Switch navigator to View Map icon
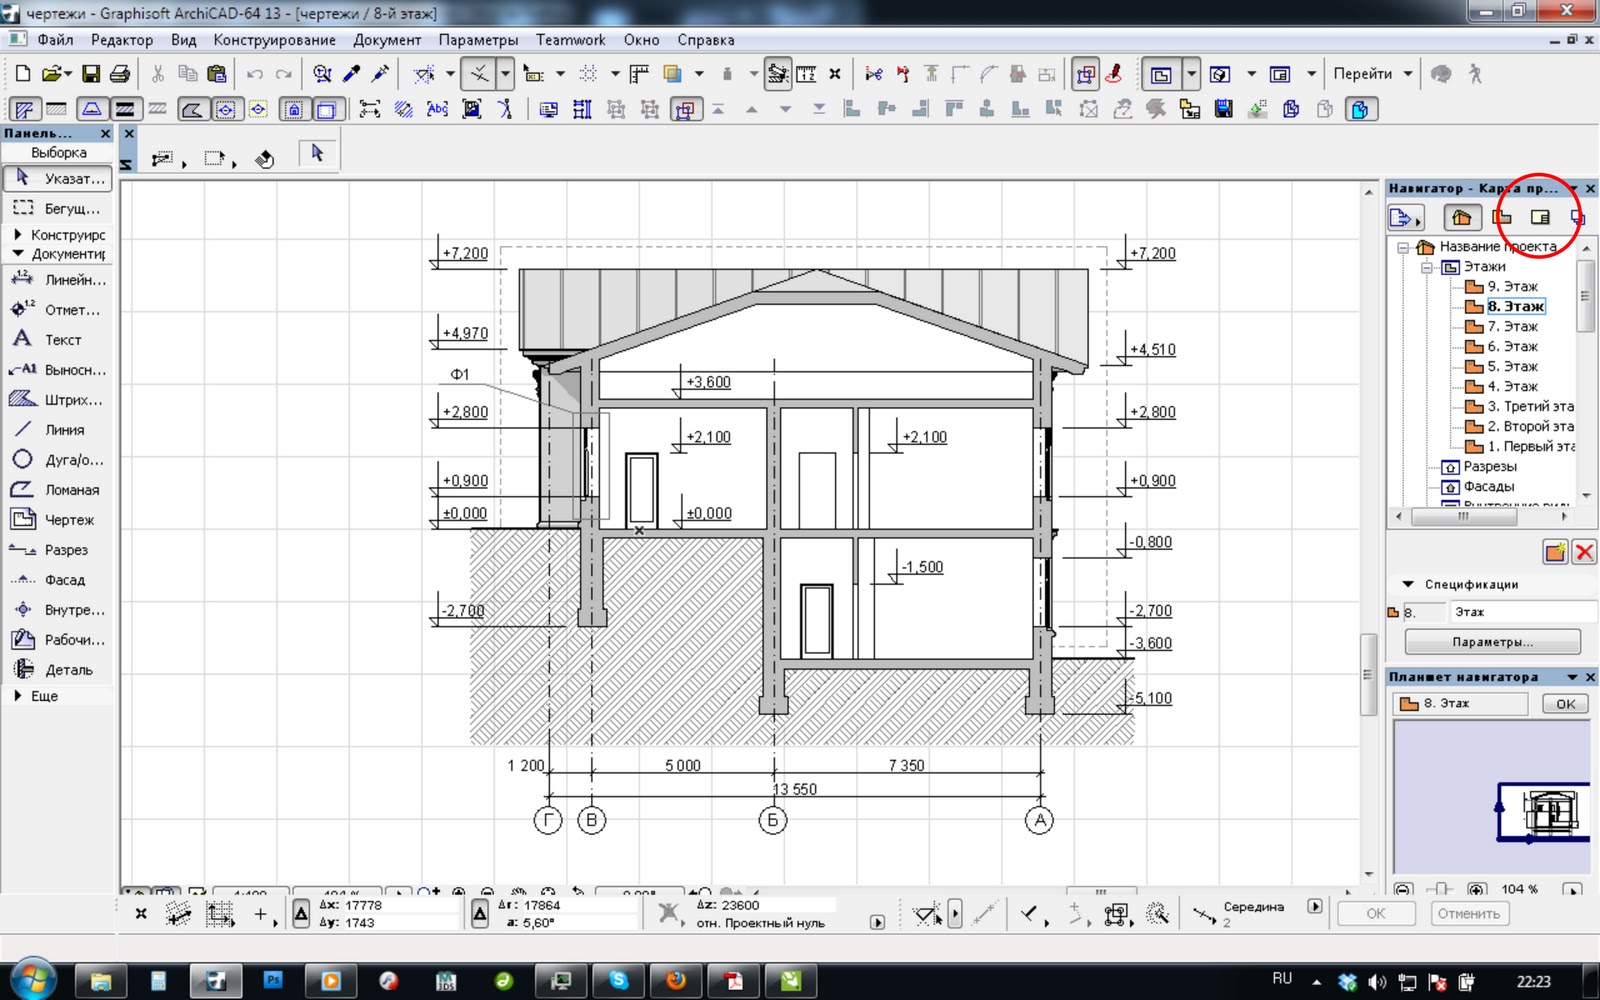 pyautogui.click(x=1502, y=217)
